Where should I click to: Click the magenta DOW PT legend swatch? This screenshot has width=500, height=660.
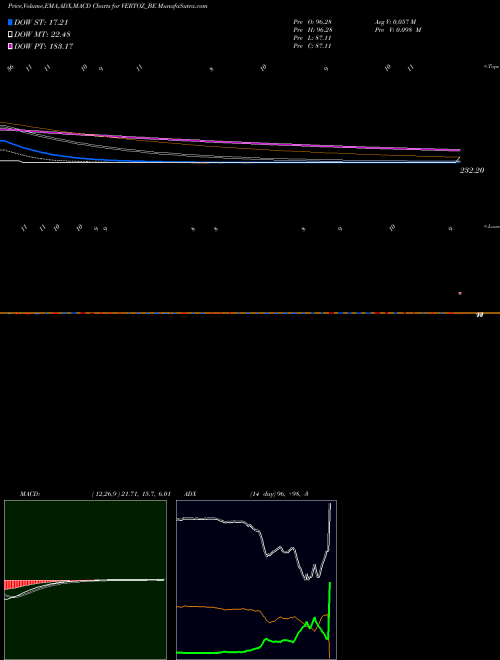10,46
